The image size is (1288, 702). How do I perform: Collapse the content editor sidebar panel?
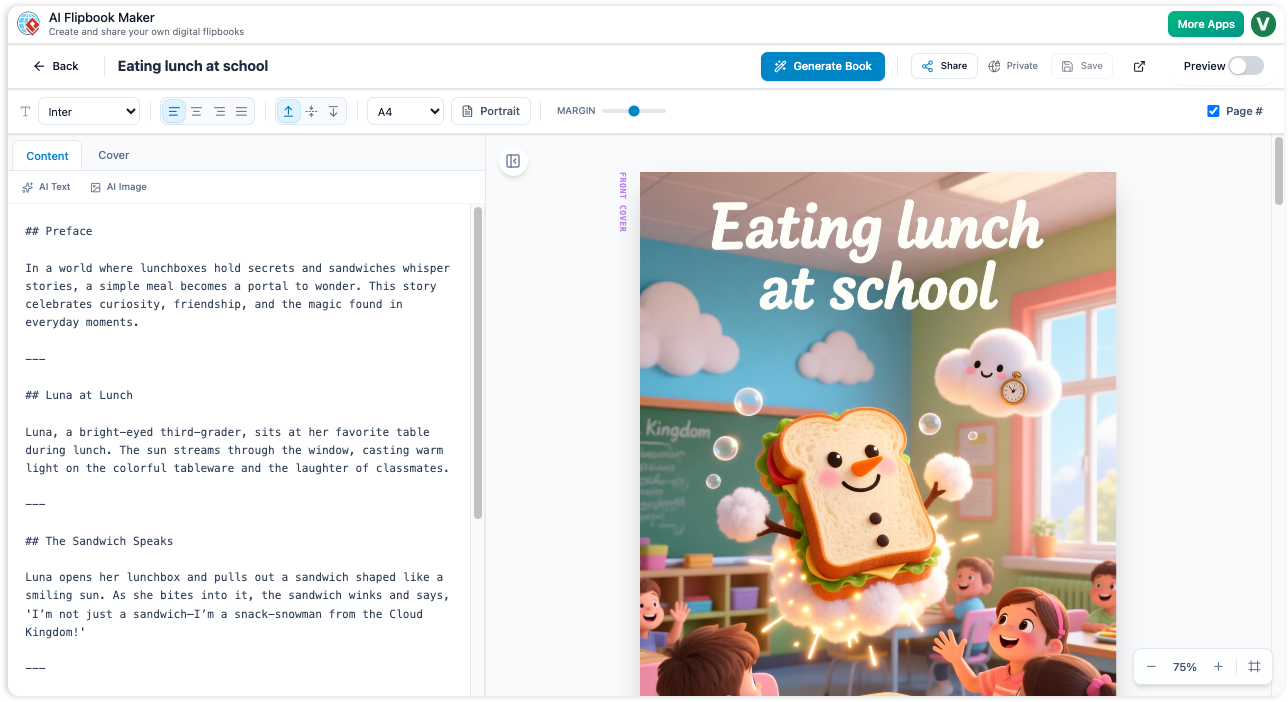[x=513, y=161]
